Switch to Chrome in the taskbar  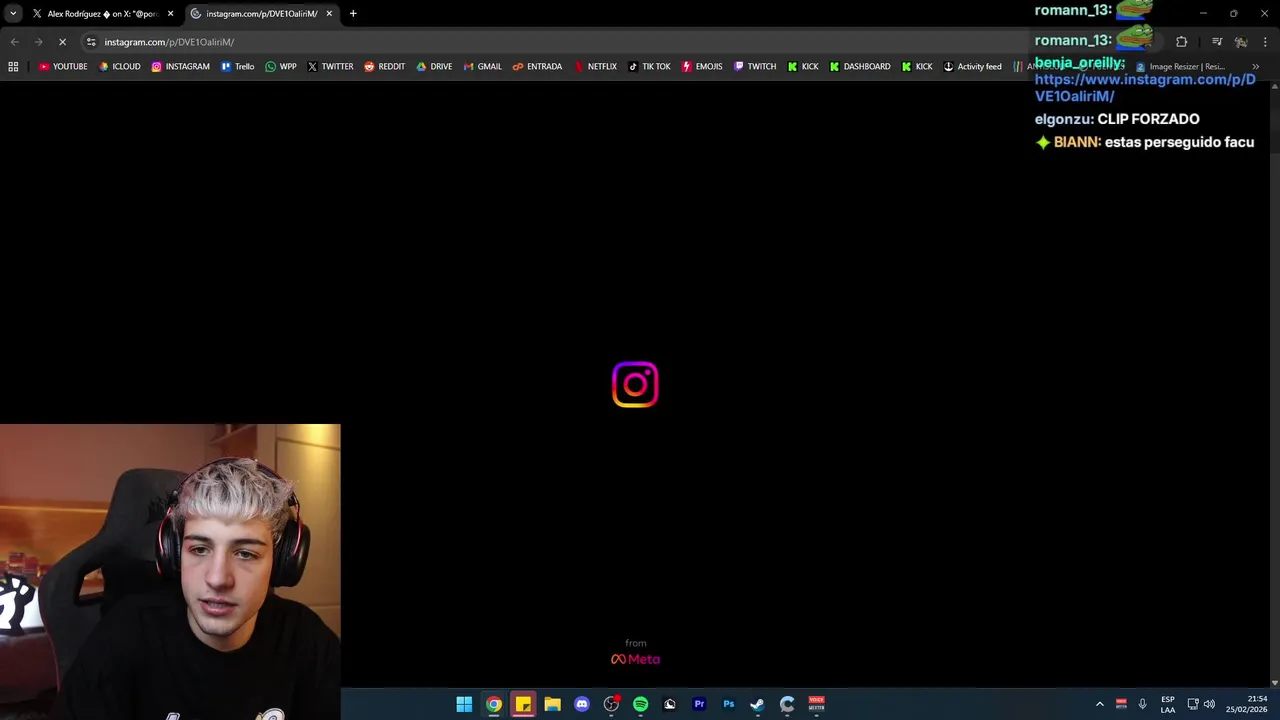point(494,704)
